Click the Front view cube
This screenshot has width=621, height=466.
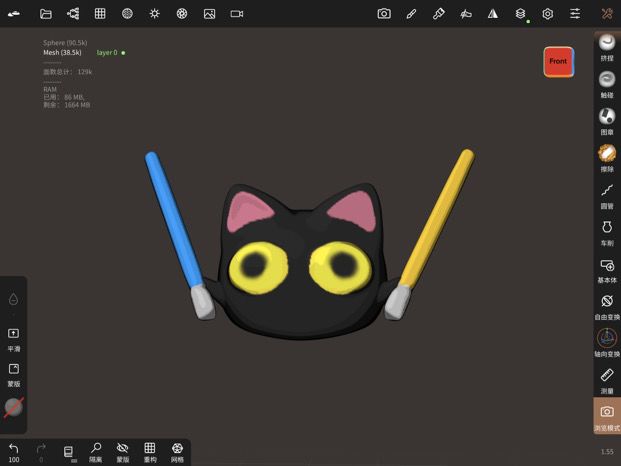point(558,61)
